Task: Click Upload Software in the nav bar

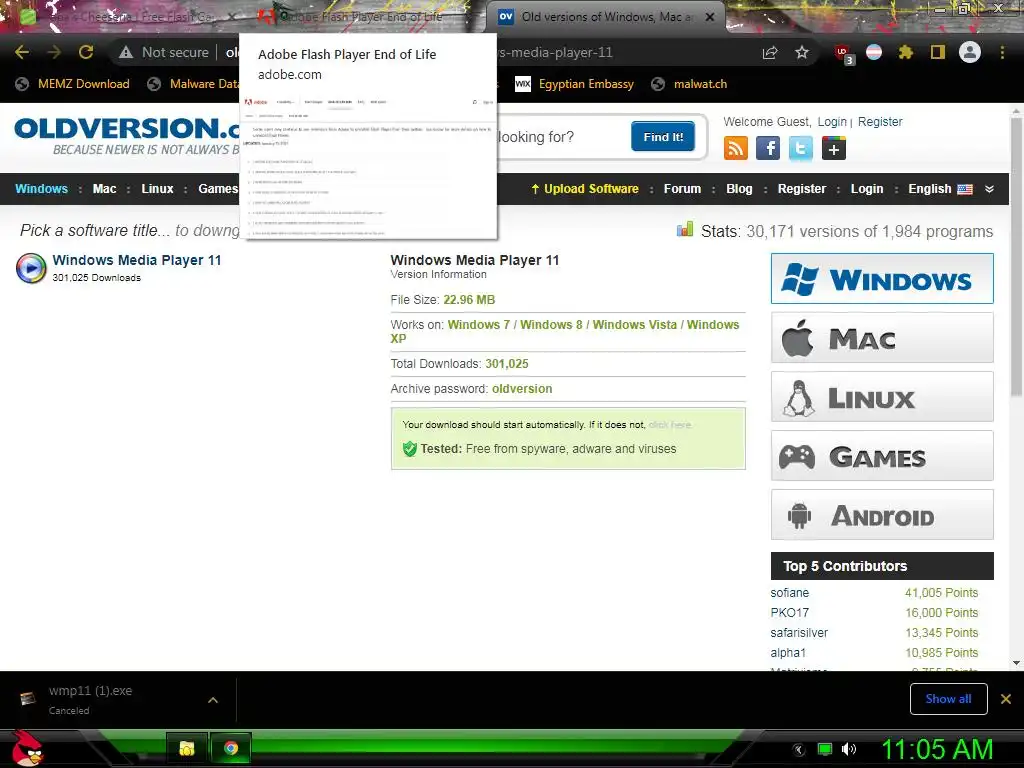Action: (x=584, y=189)
